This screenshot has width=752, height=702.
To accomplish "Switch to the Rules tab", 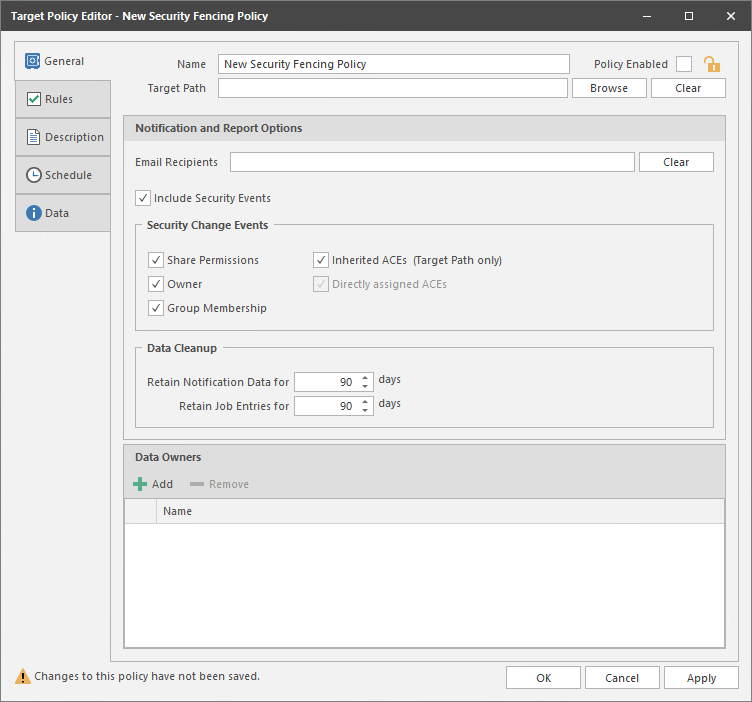I will click(x=63, y=99).
